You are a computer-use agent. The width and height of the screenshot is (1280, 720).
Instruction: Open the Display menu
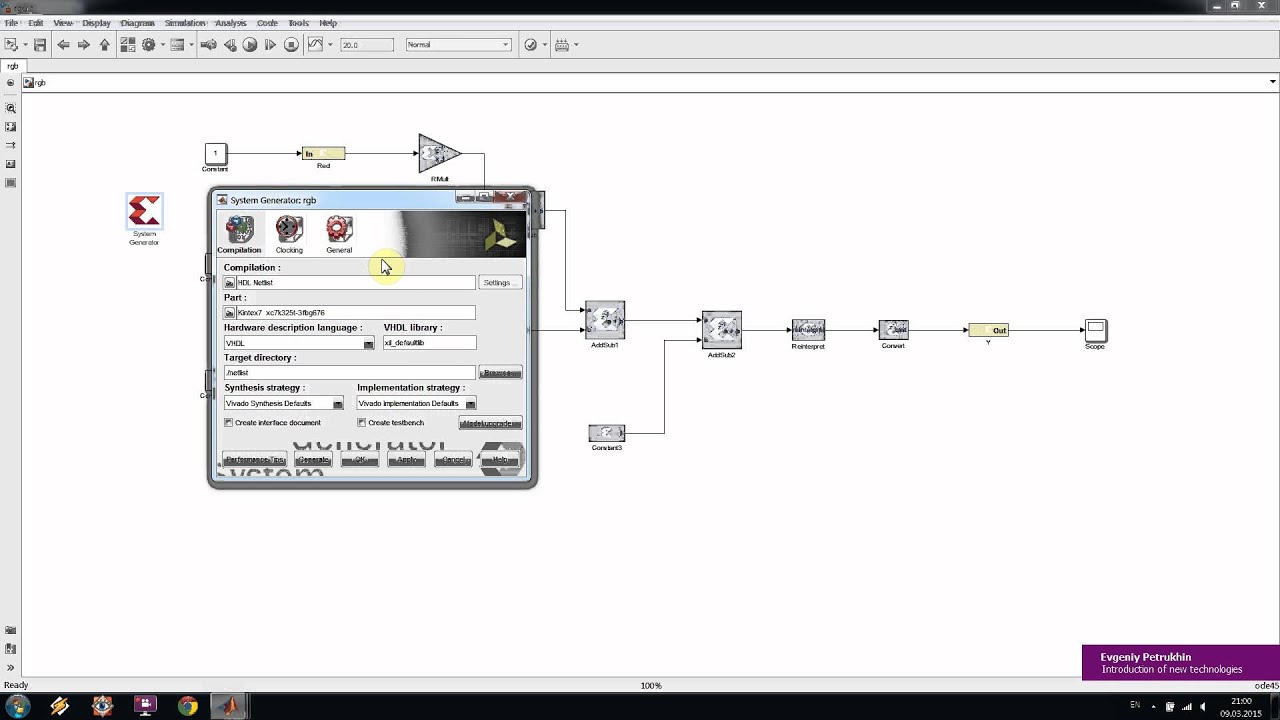click(x=96, y=23)
